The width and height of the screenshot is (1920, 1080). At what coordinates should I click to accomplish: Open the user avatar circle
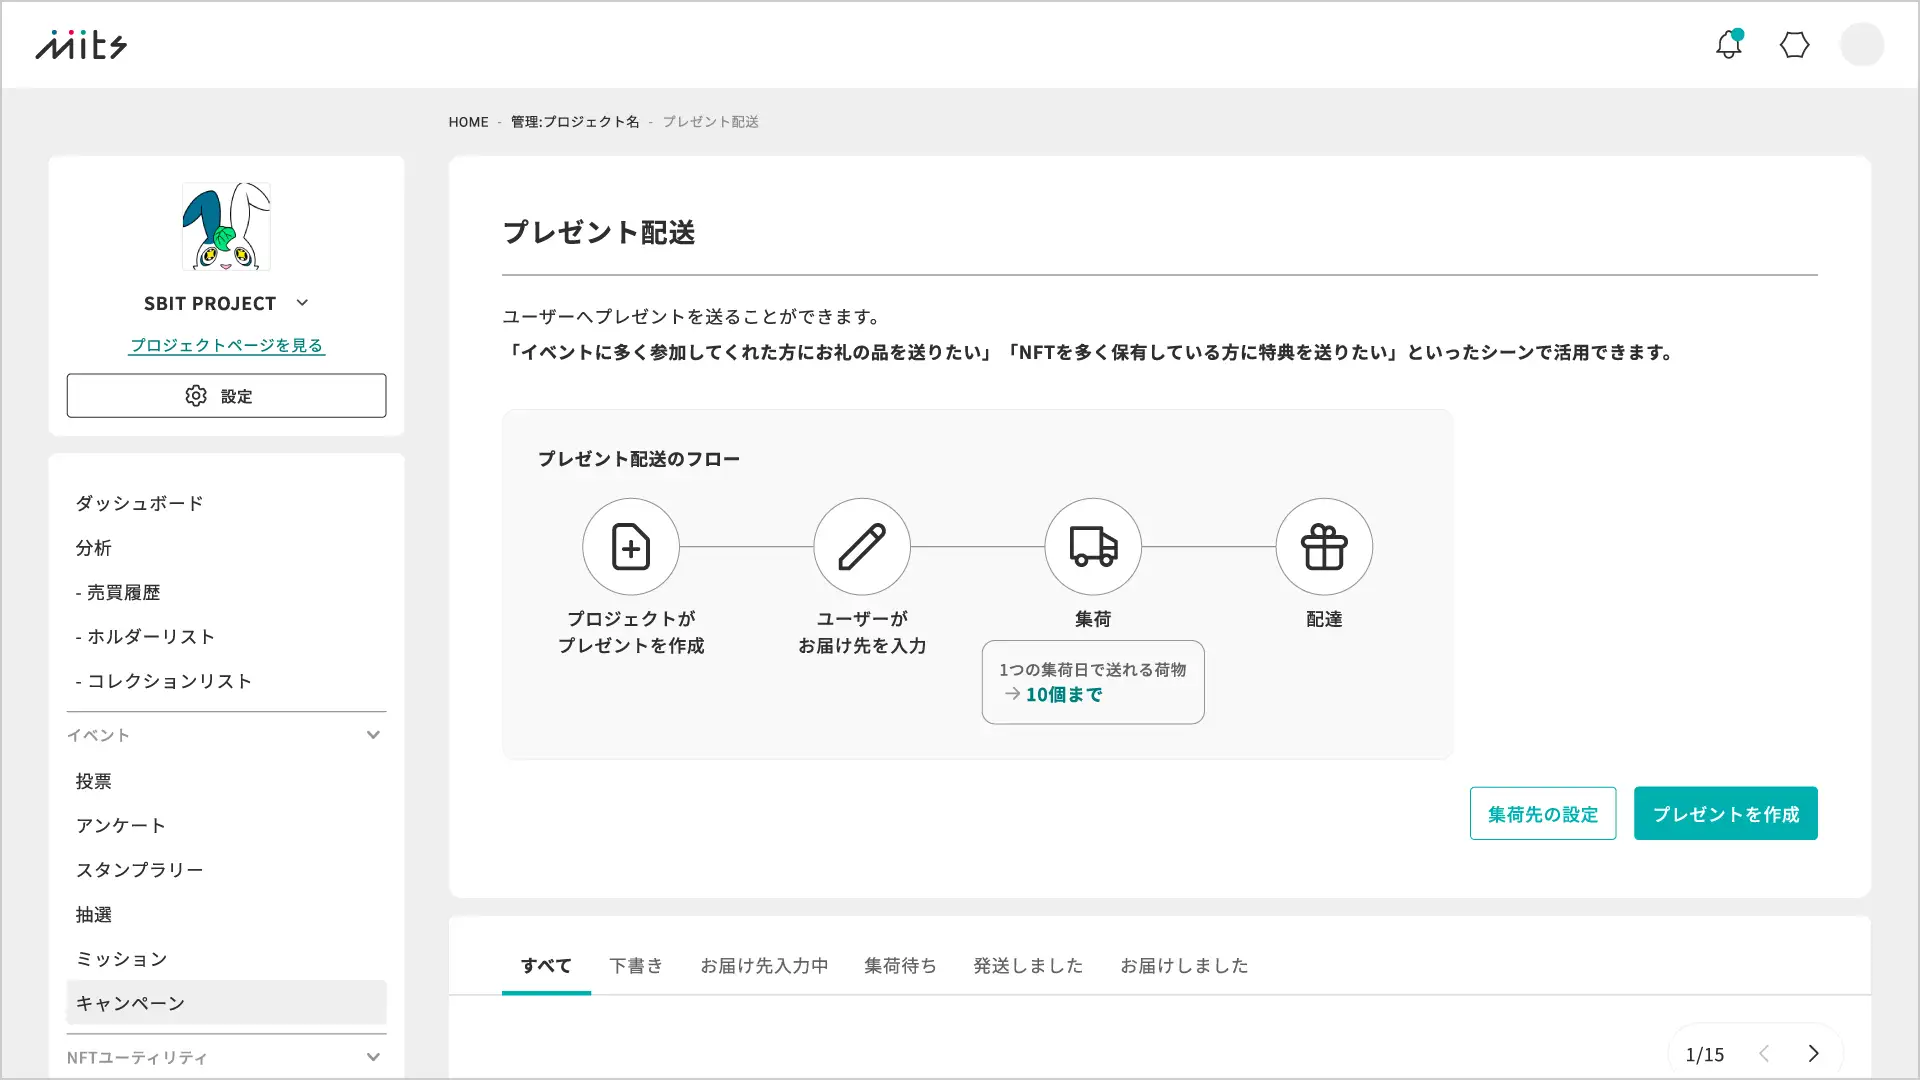point(1861,45)
